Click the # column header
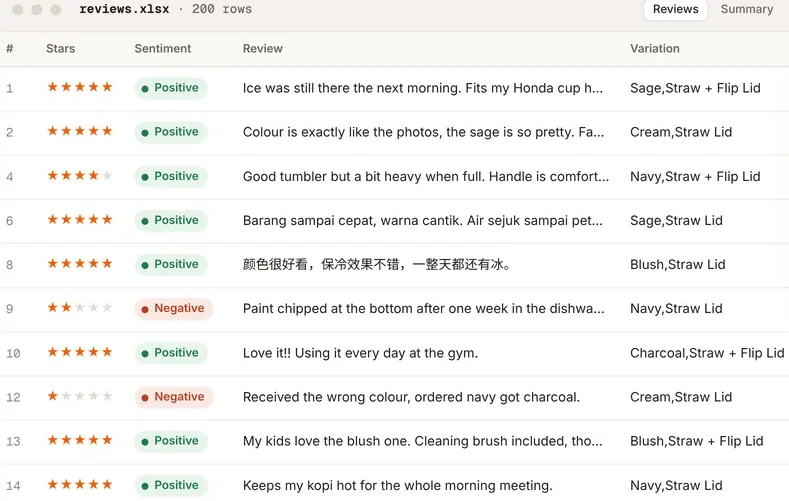789x501 pixels. [x=10, y=48]
